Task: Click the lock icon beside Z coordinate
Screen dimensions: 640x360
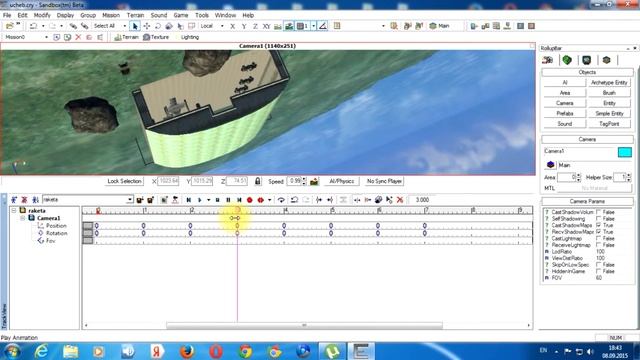Action: point(258,181)
